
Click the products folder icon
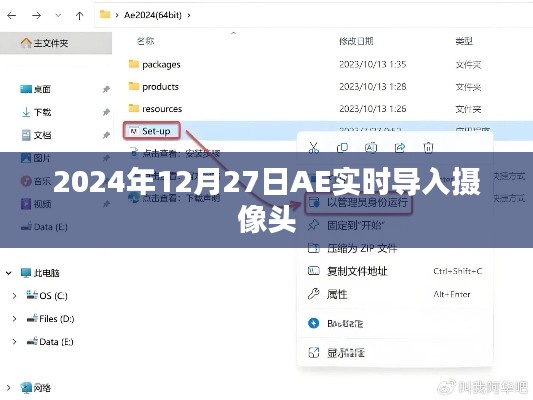[x=134, y=86]
